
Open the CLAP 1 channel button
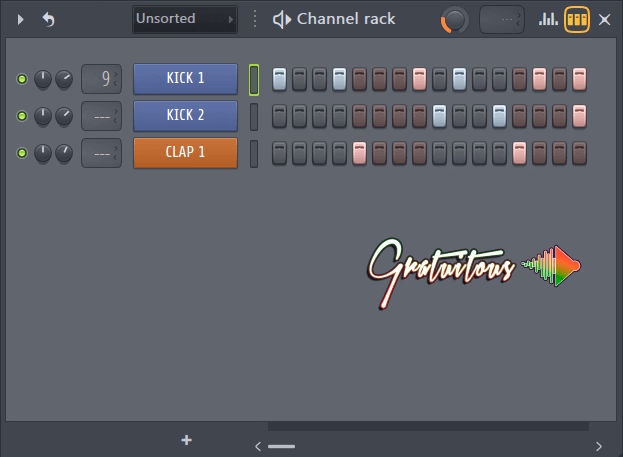(x=186, y=153)
